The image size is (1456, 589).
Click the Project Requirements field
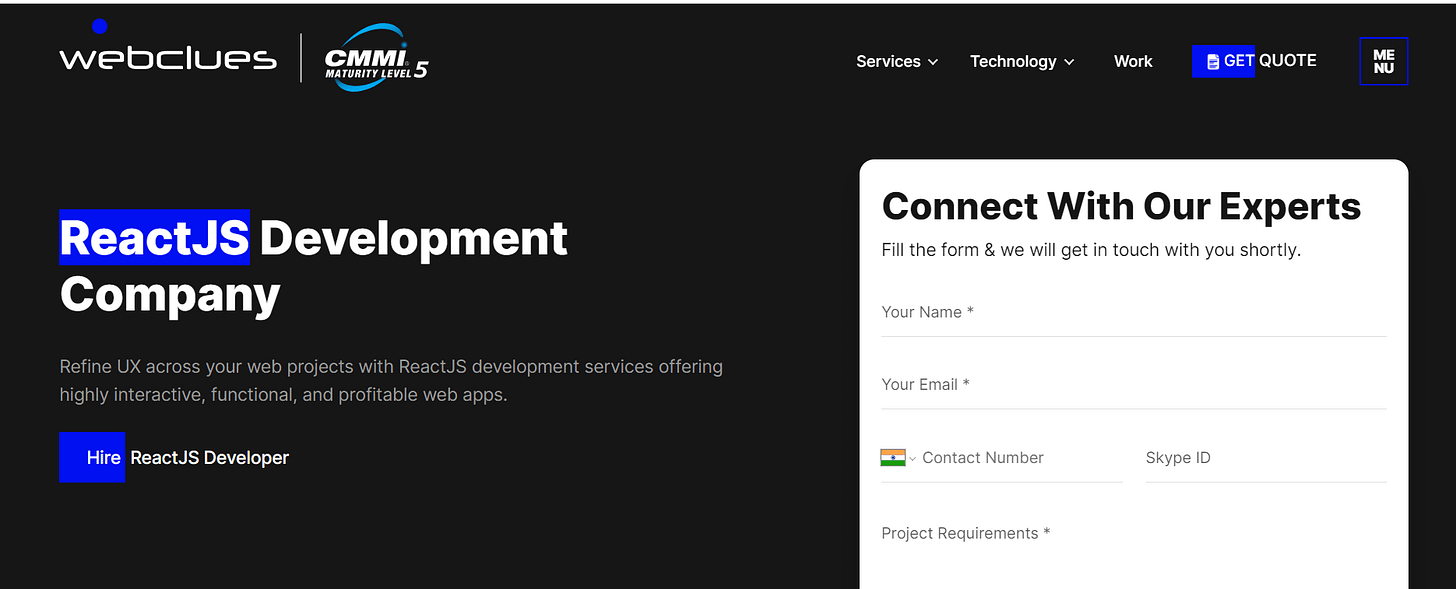[1130, 533]
